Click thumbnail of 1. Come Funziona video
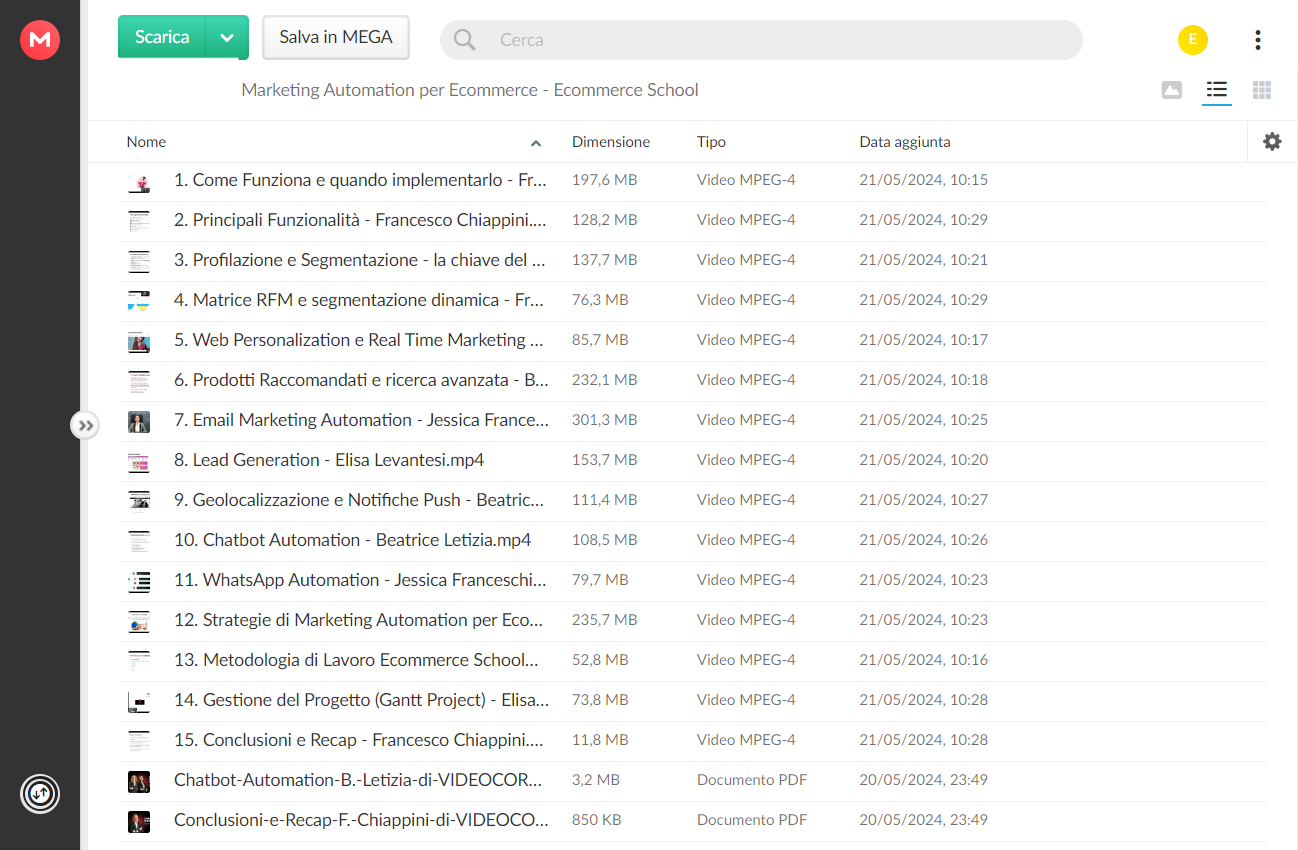The width and height of the screenshot is (1298, 850). pyautogui.click(x=139, y=182)
